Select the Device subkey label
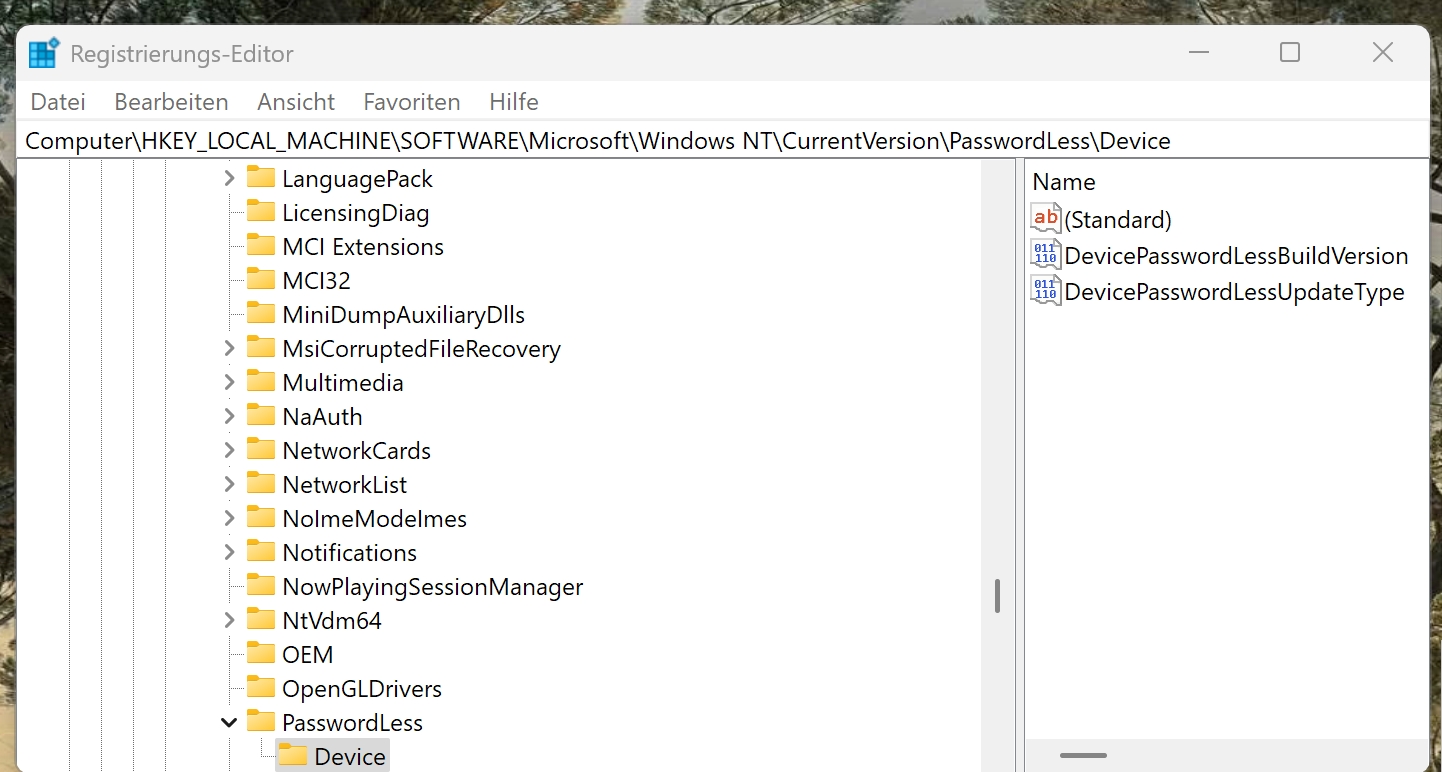The image size is (1442, 772). point(350,757)
